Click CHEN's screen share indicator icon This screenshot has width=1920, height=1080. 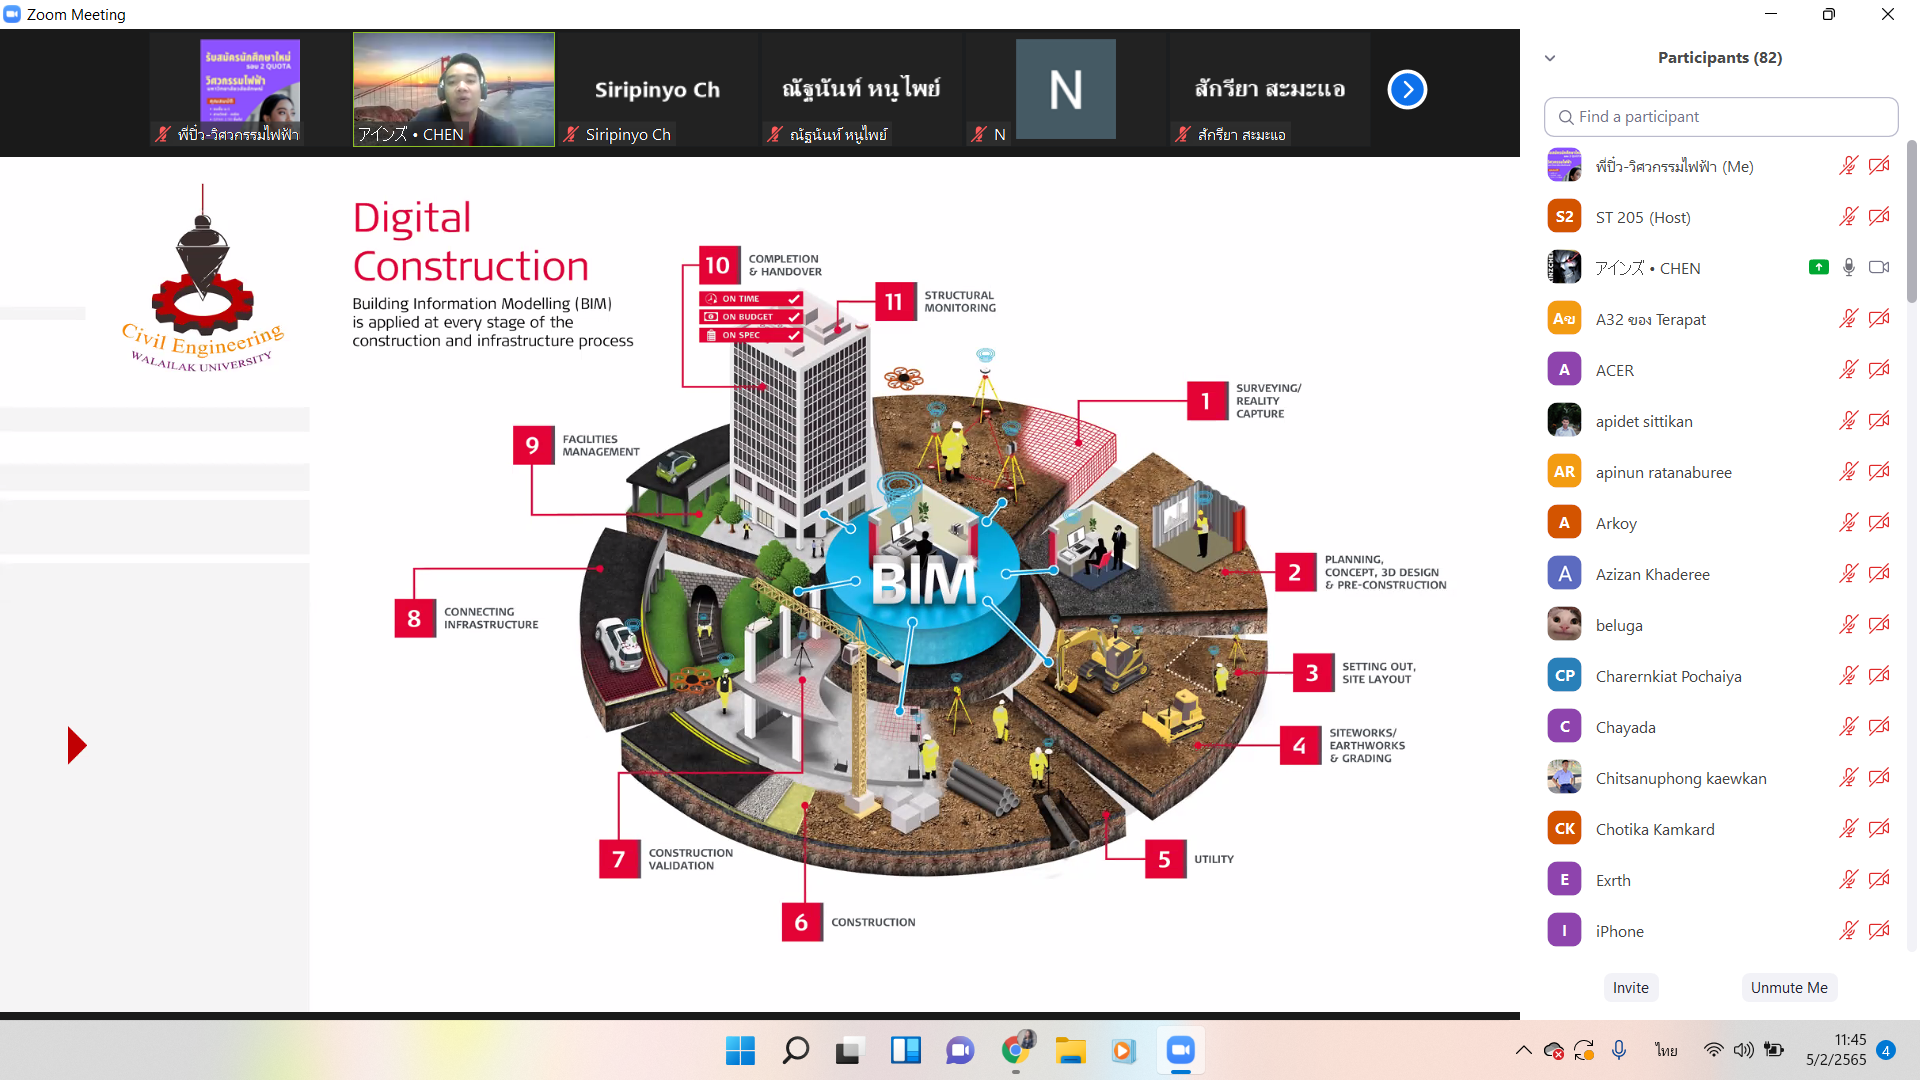[1818, 267]
